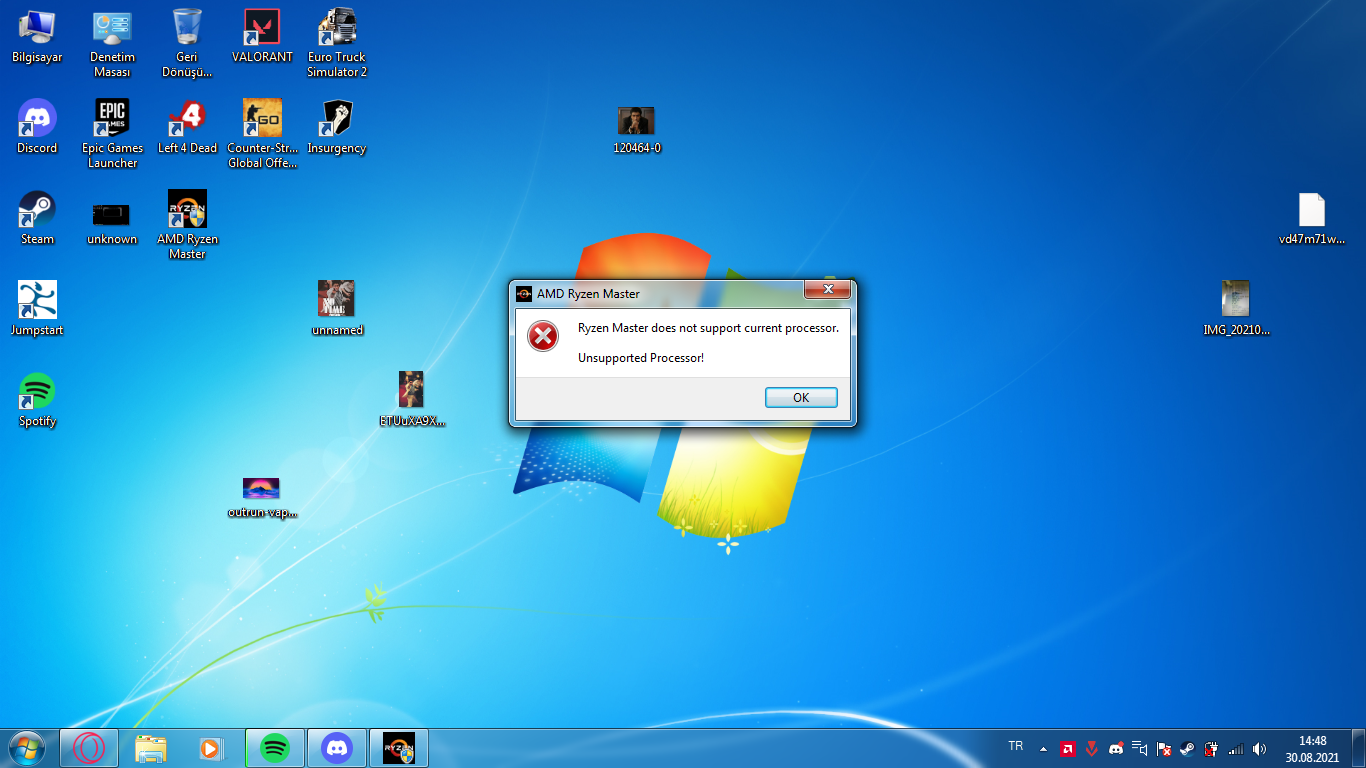Switch to Discord on the taskbar
Screen dimensions: 1366x768
[x=337, y=748]
